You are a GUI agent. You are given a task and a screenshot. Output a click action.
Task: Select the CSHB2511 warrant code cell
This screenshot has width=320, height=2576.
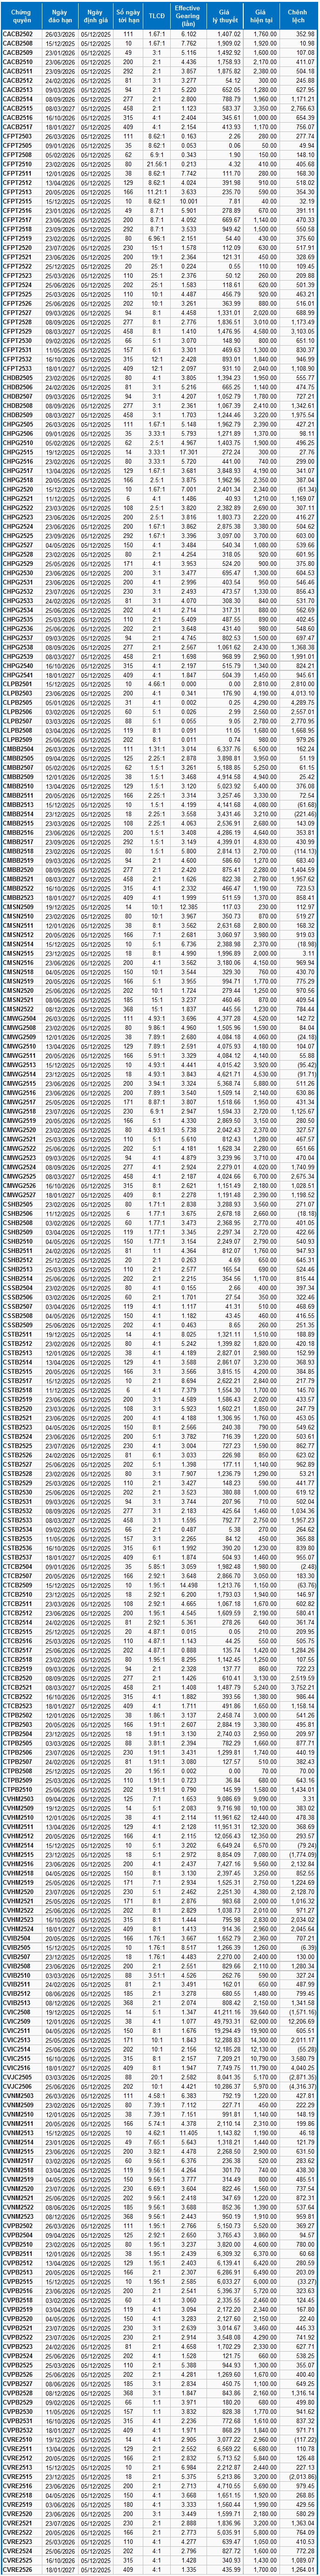pos(18,1250)
